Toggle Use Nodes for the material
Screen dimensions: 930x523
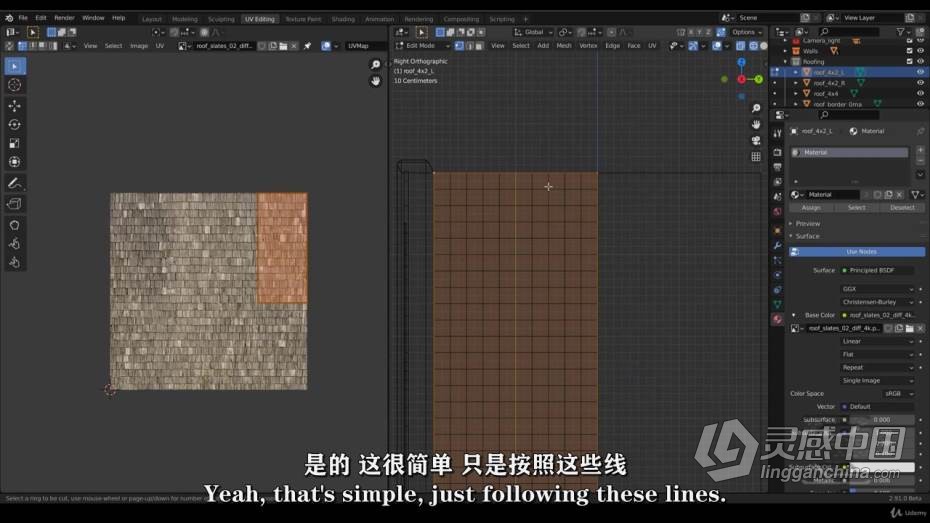[856, 252]
